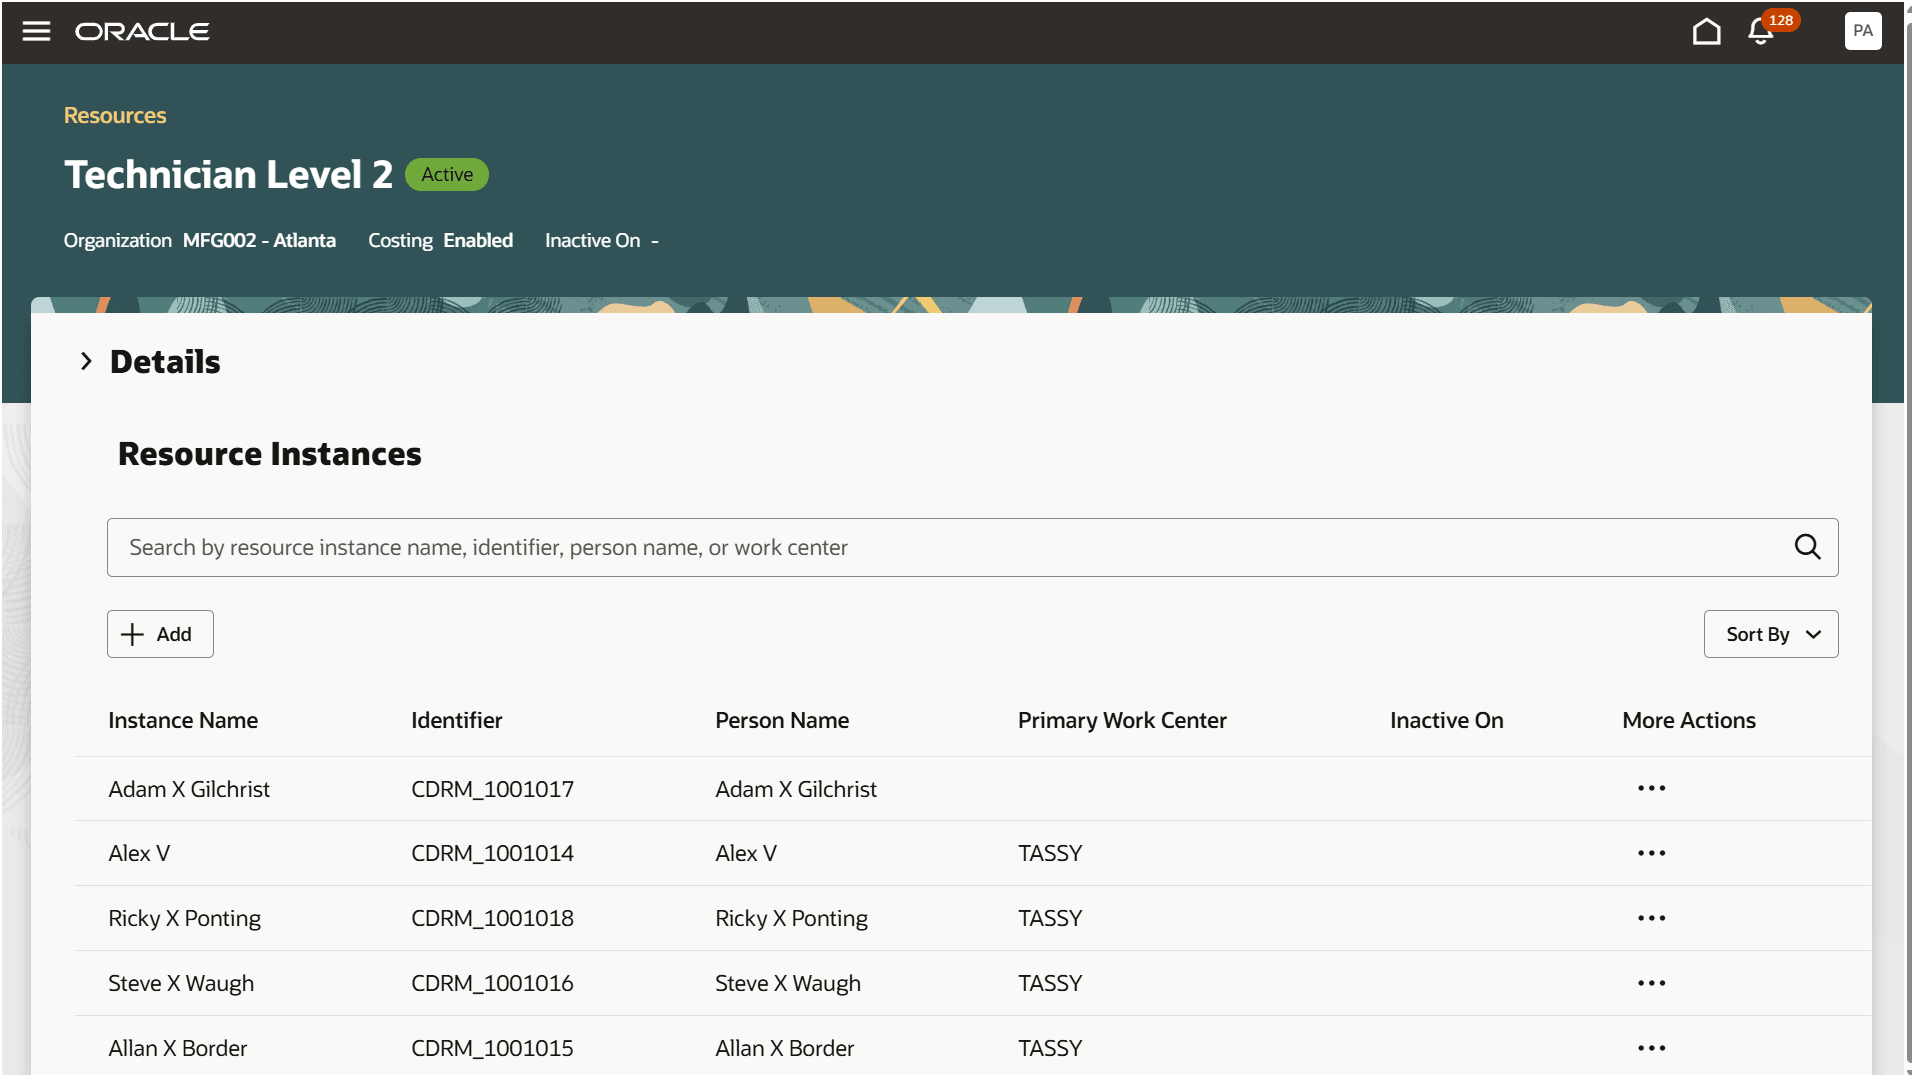Select the Allan X Border instance name

coord(177,1048)
